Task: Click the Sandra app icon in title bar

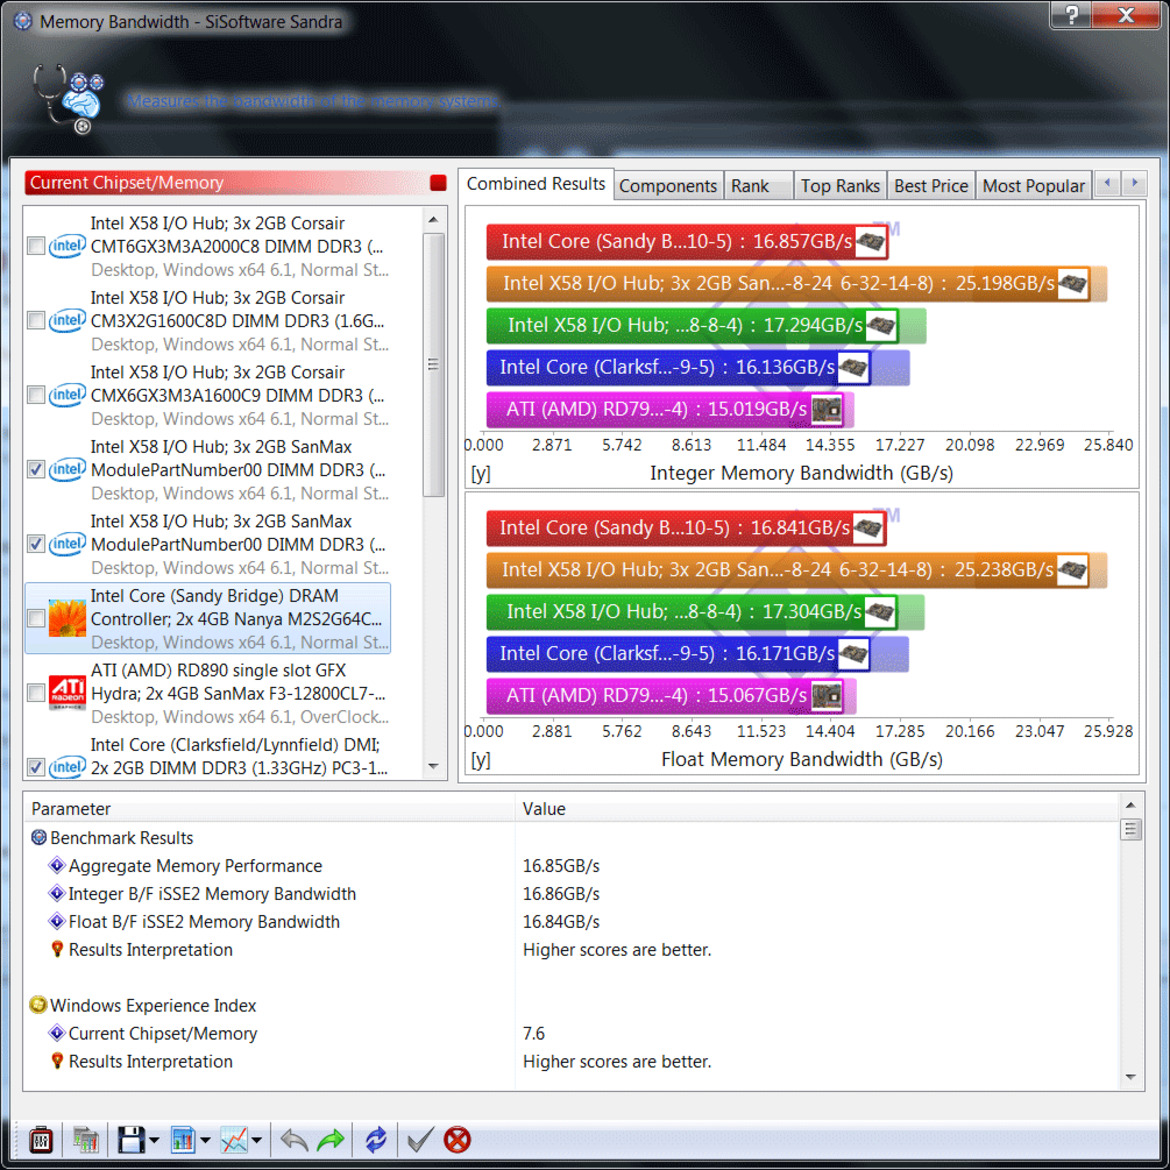Action: 22,21
